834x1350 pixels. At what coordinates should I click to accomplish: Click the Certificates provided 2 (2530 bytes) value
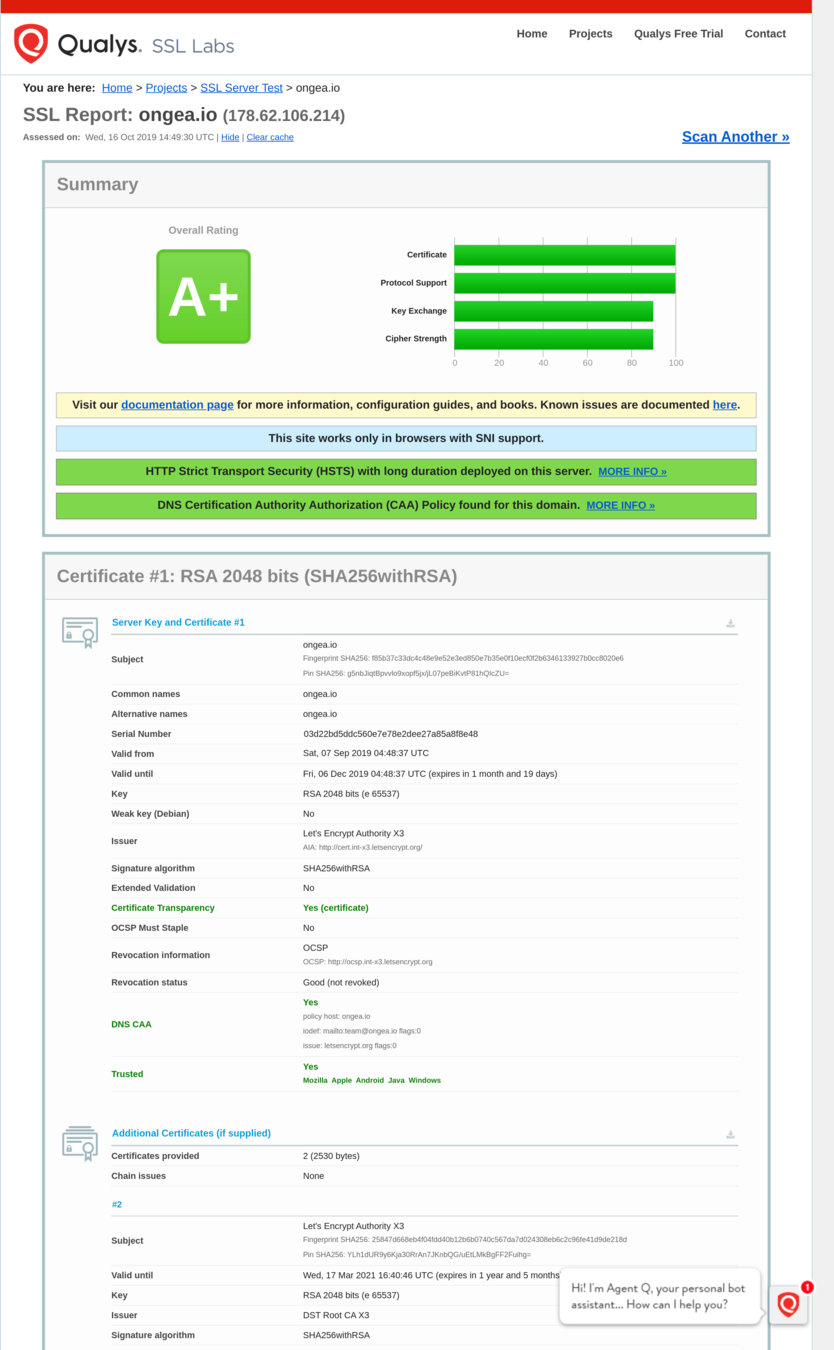[331, 1156]
